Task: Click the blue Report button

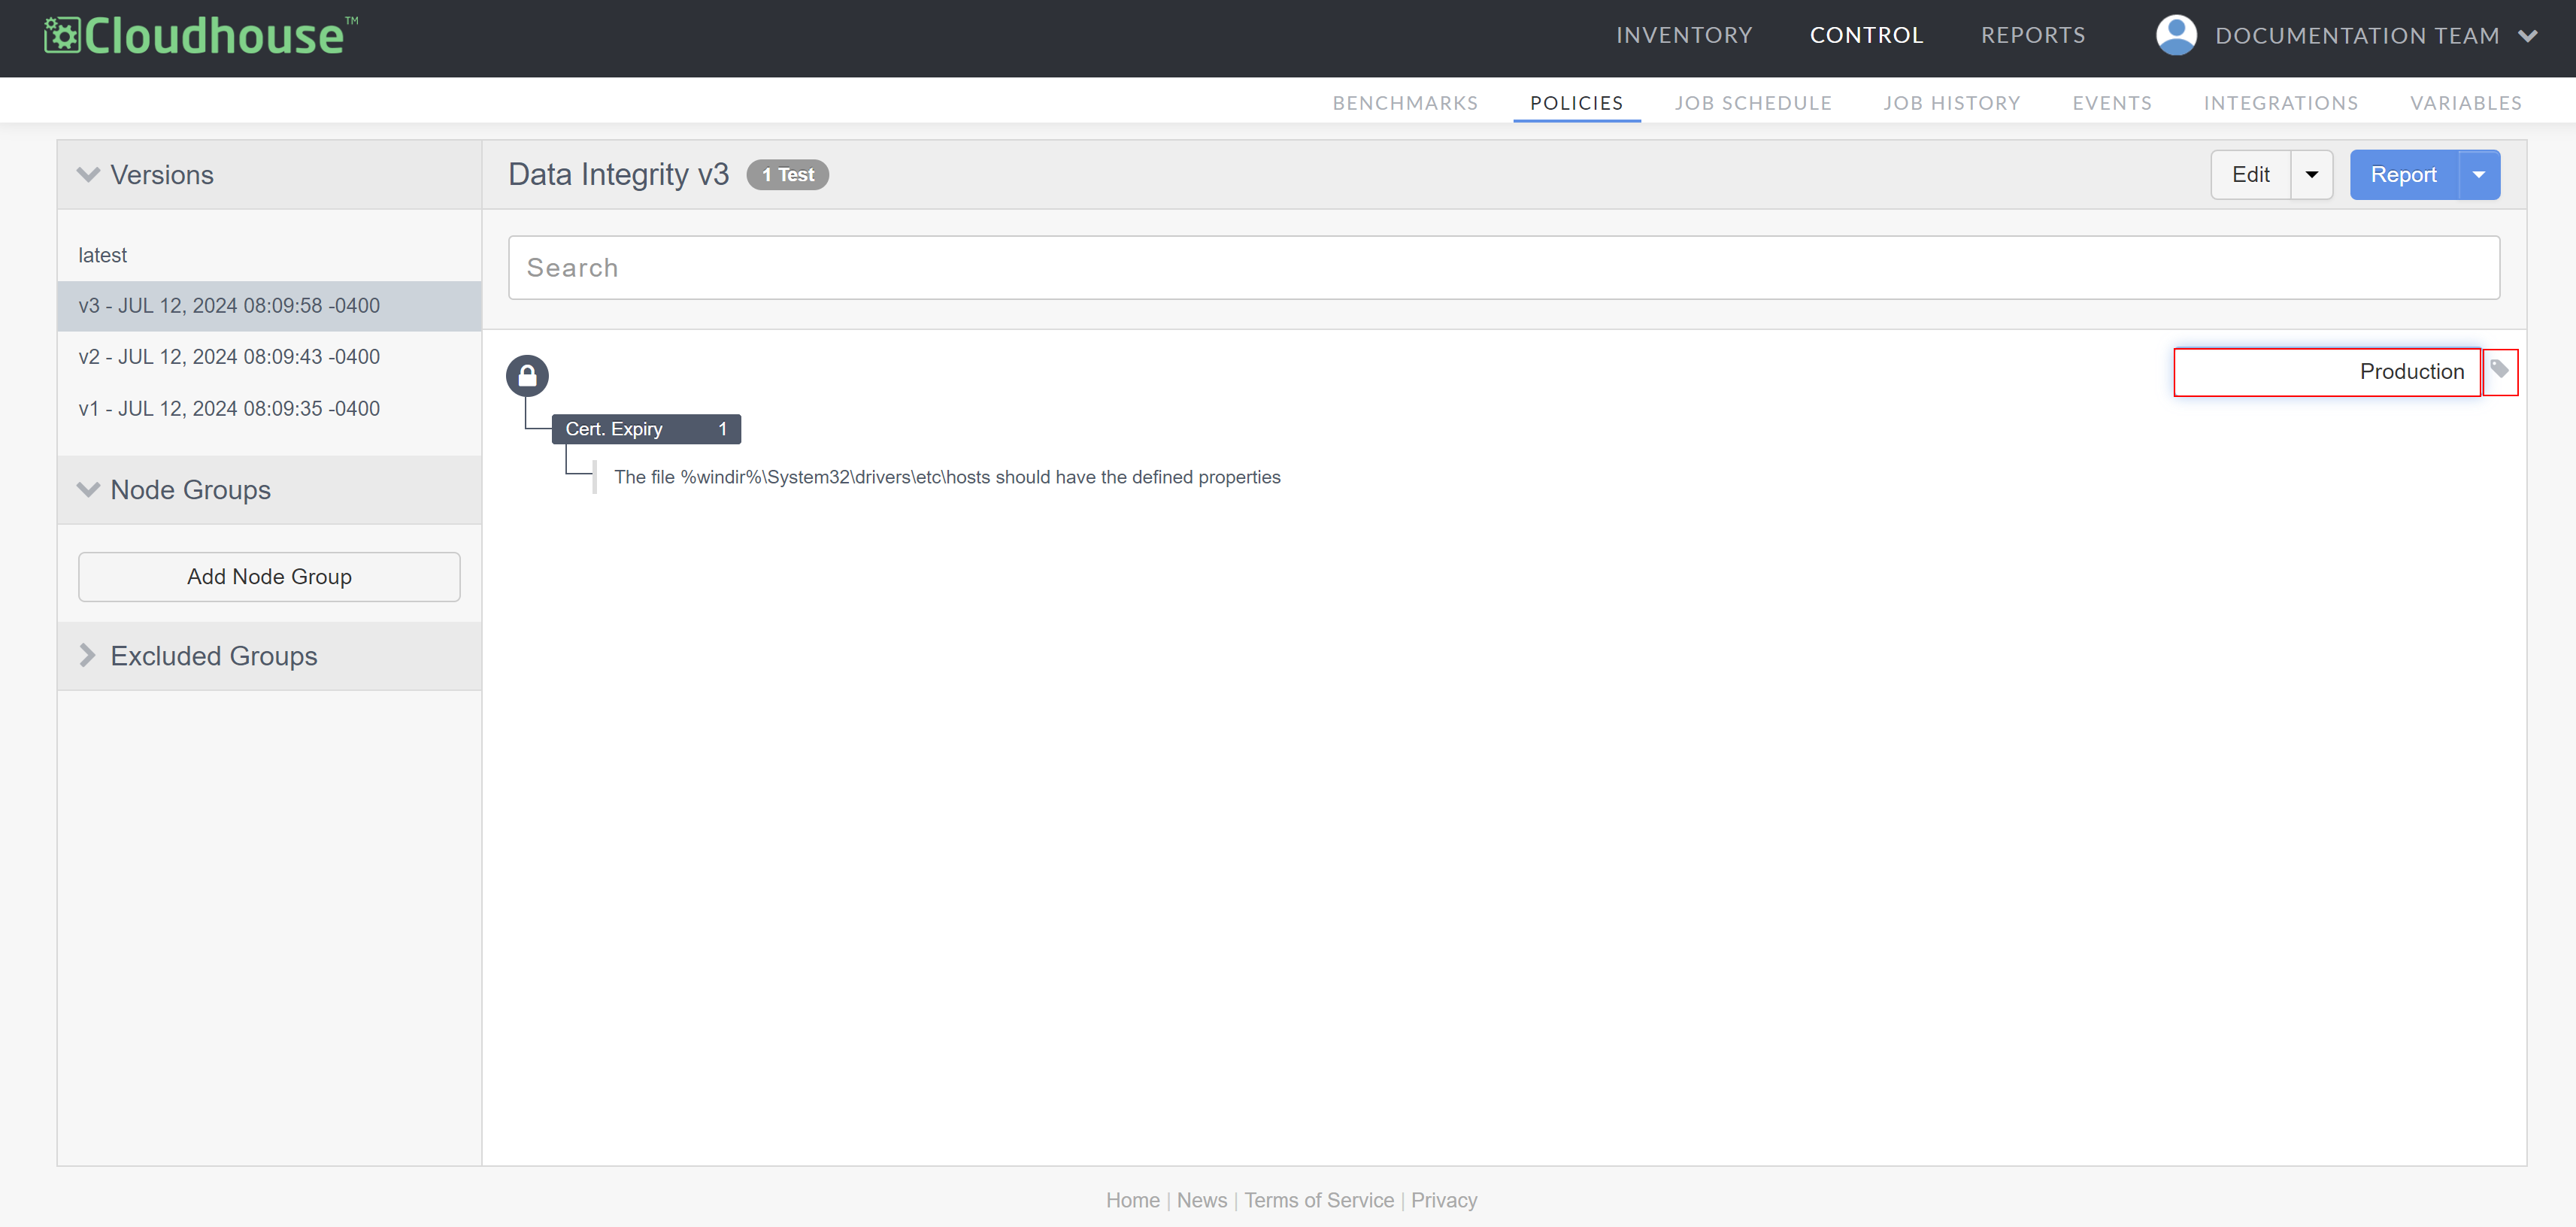Action: (x=2403, y=175)
